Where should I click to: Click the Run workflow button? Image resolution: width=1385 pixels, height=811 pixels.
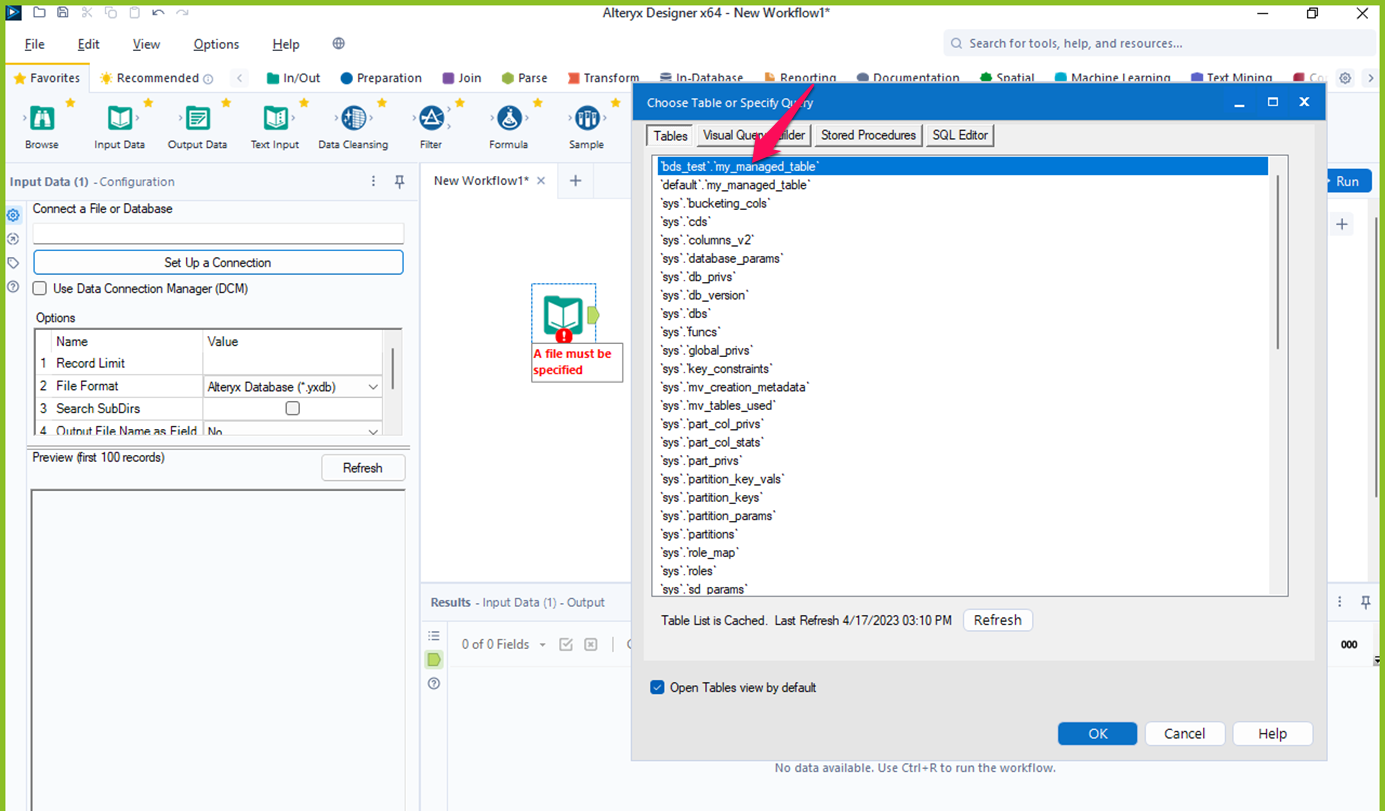[x=1347, y=181]
